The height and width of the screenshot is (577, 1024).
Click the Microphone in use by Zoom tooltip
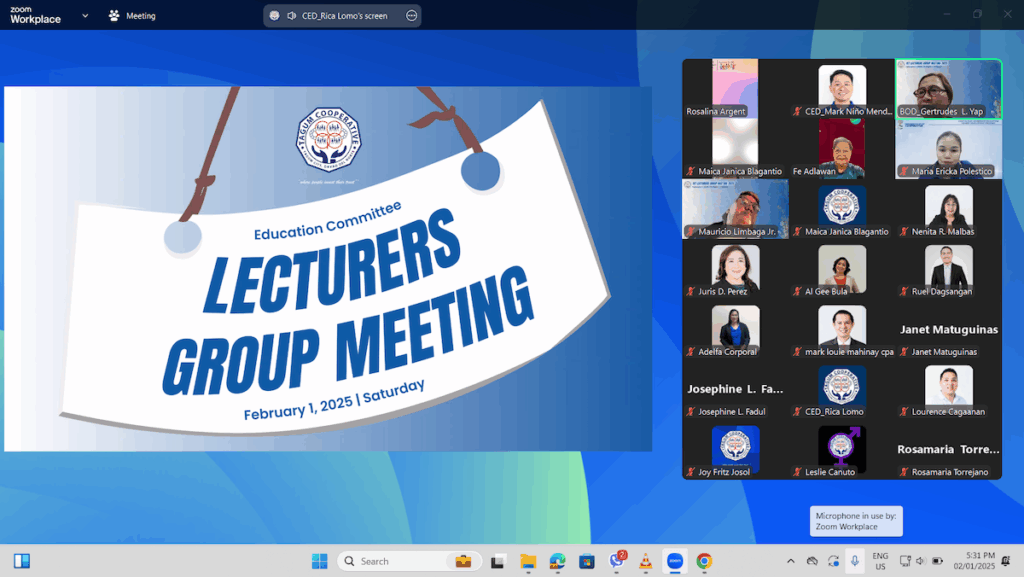(x=856, y=521)
